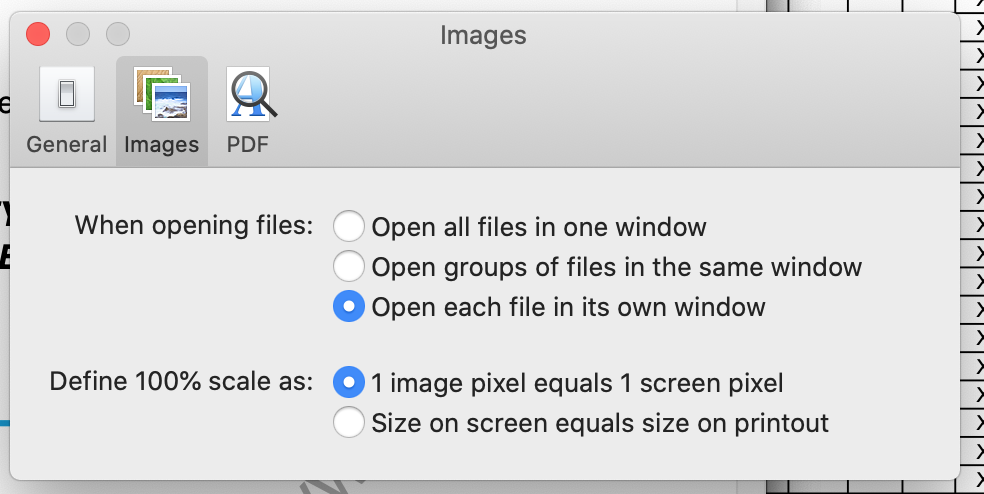Enable "1 image pixel equals 1 screen pixel" radio

[348, 382]
